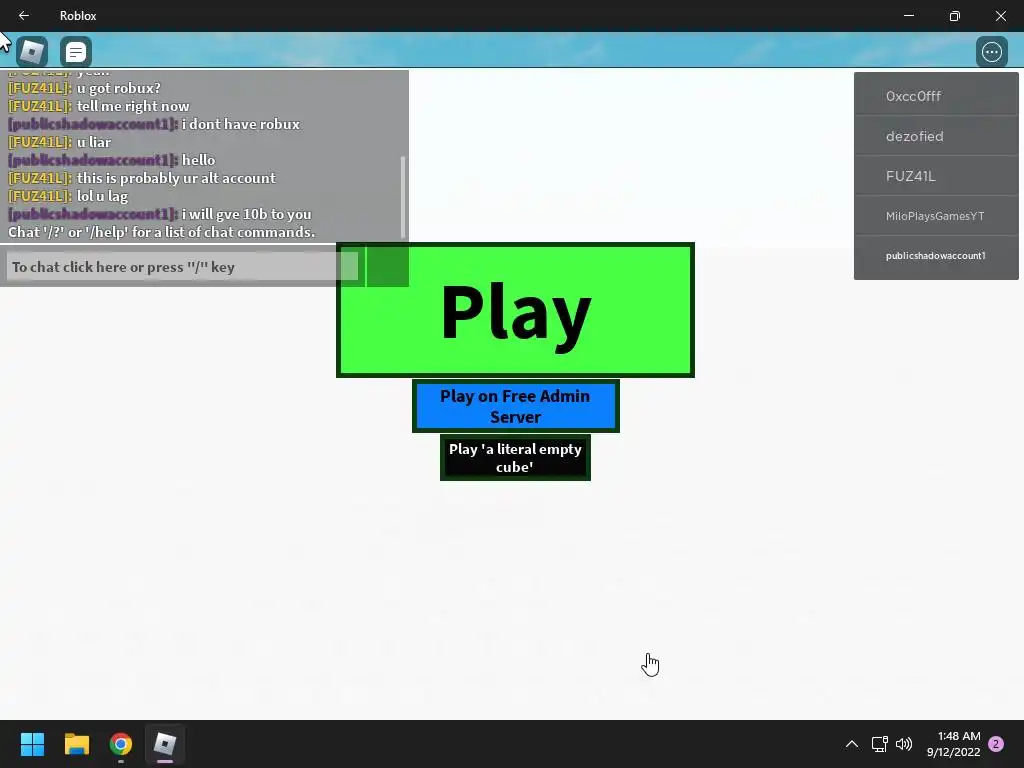Click chat message 'lol u lag'
The image size is (1024, 768).
click(103, 196)
